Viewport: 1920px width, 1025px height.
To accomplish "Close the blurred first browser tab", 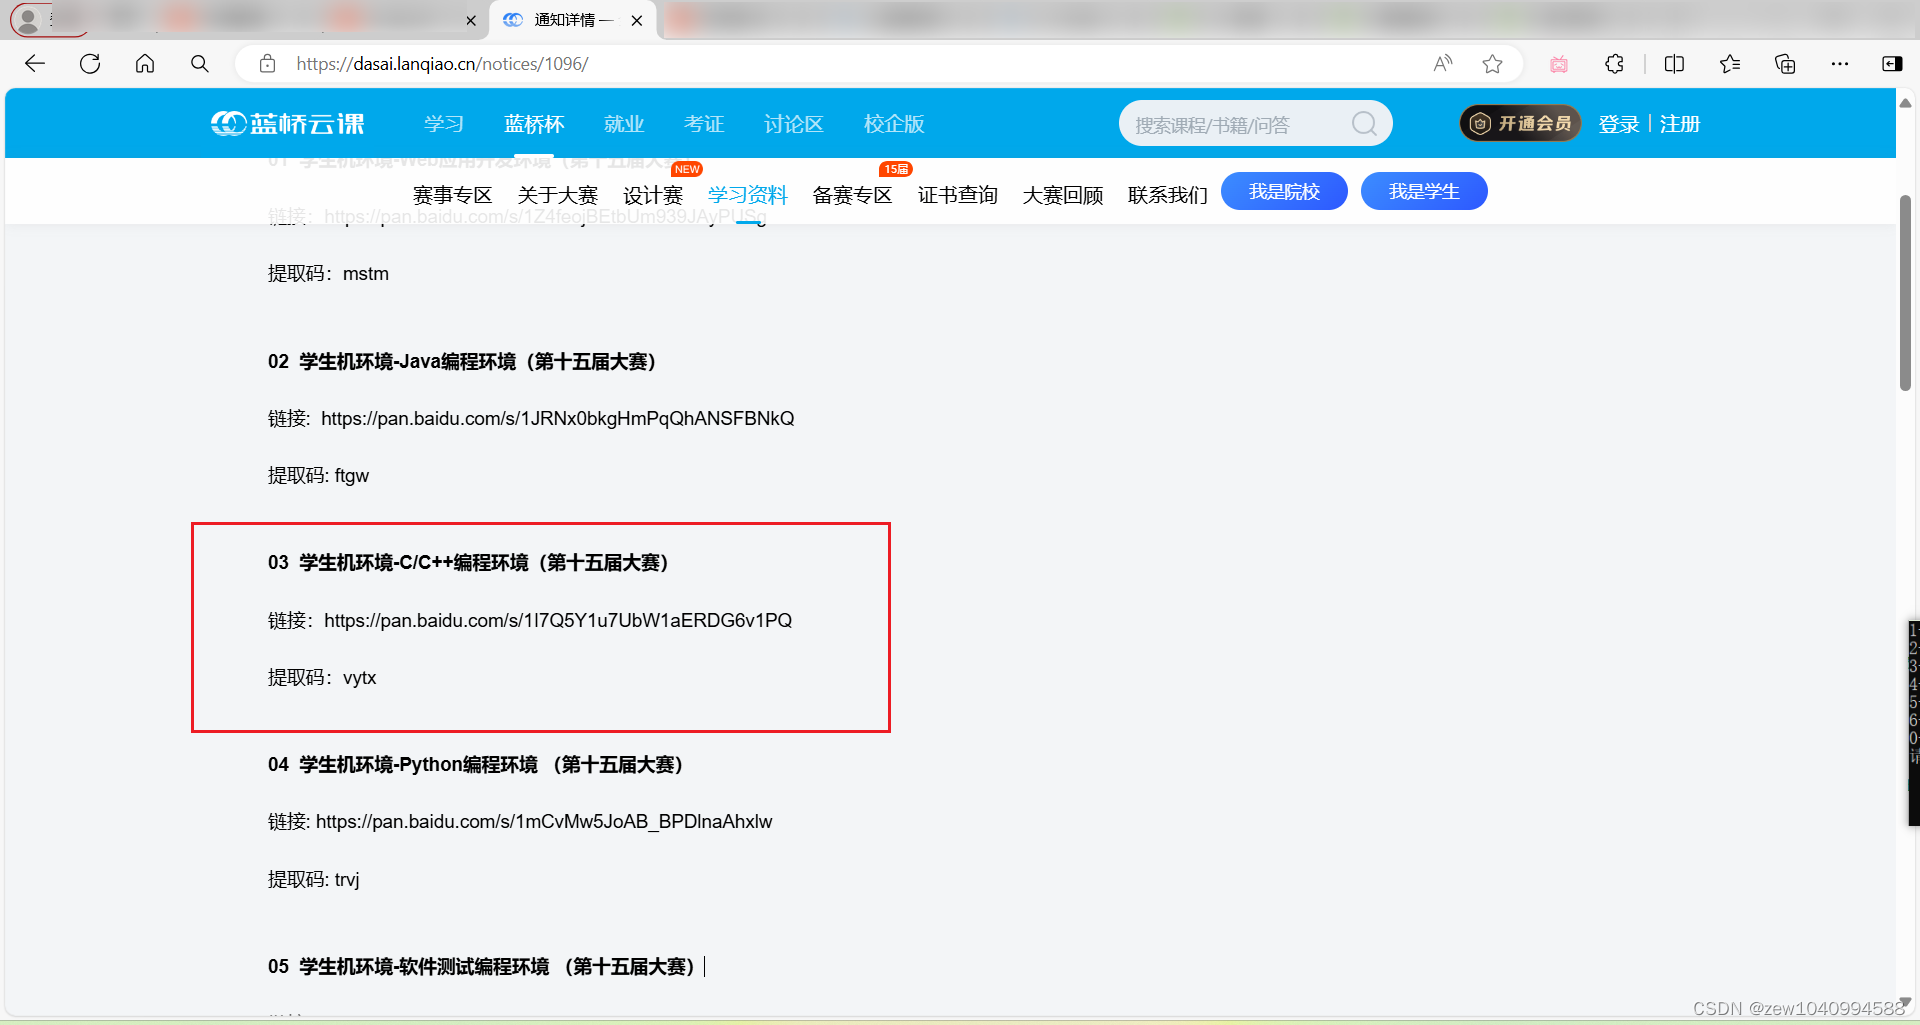I will click(x=471, y=20).
